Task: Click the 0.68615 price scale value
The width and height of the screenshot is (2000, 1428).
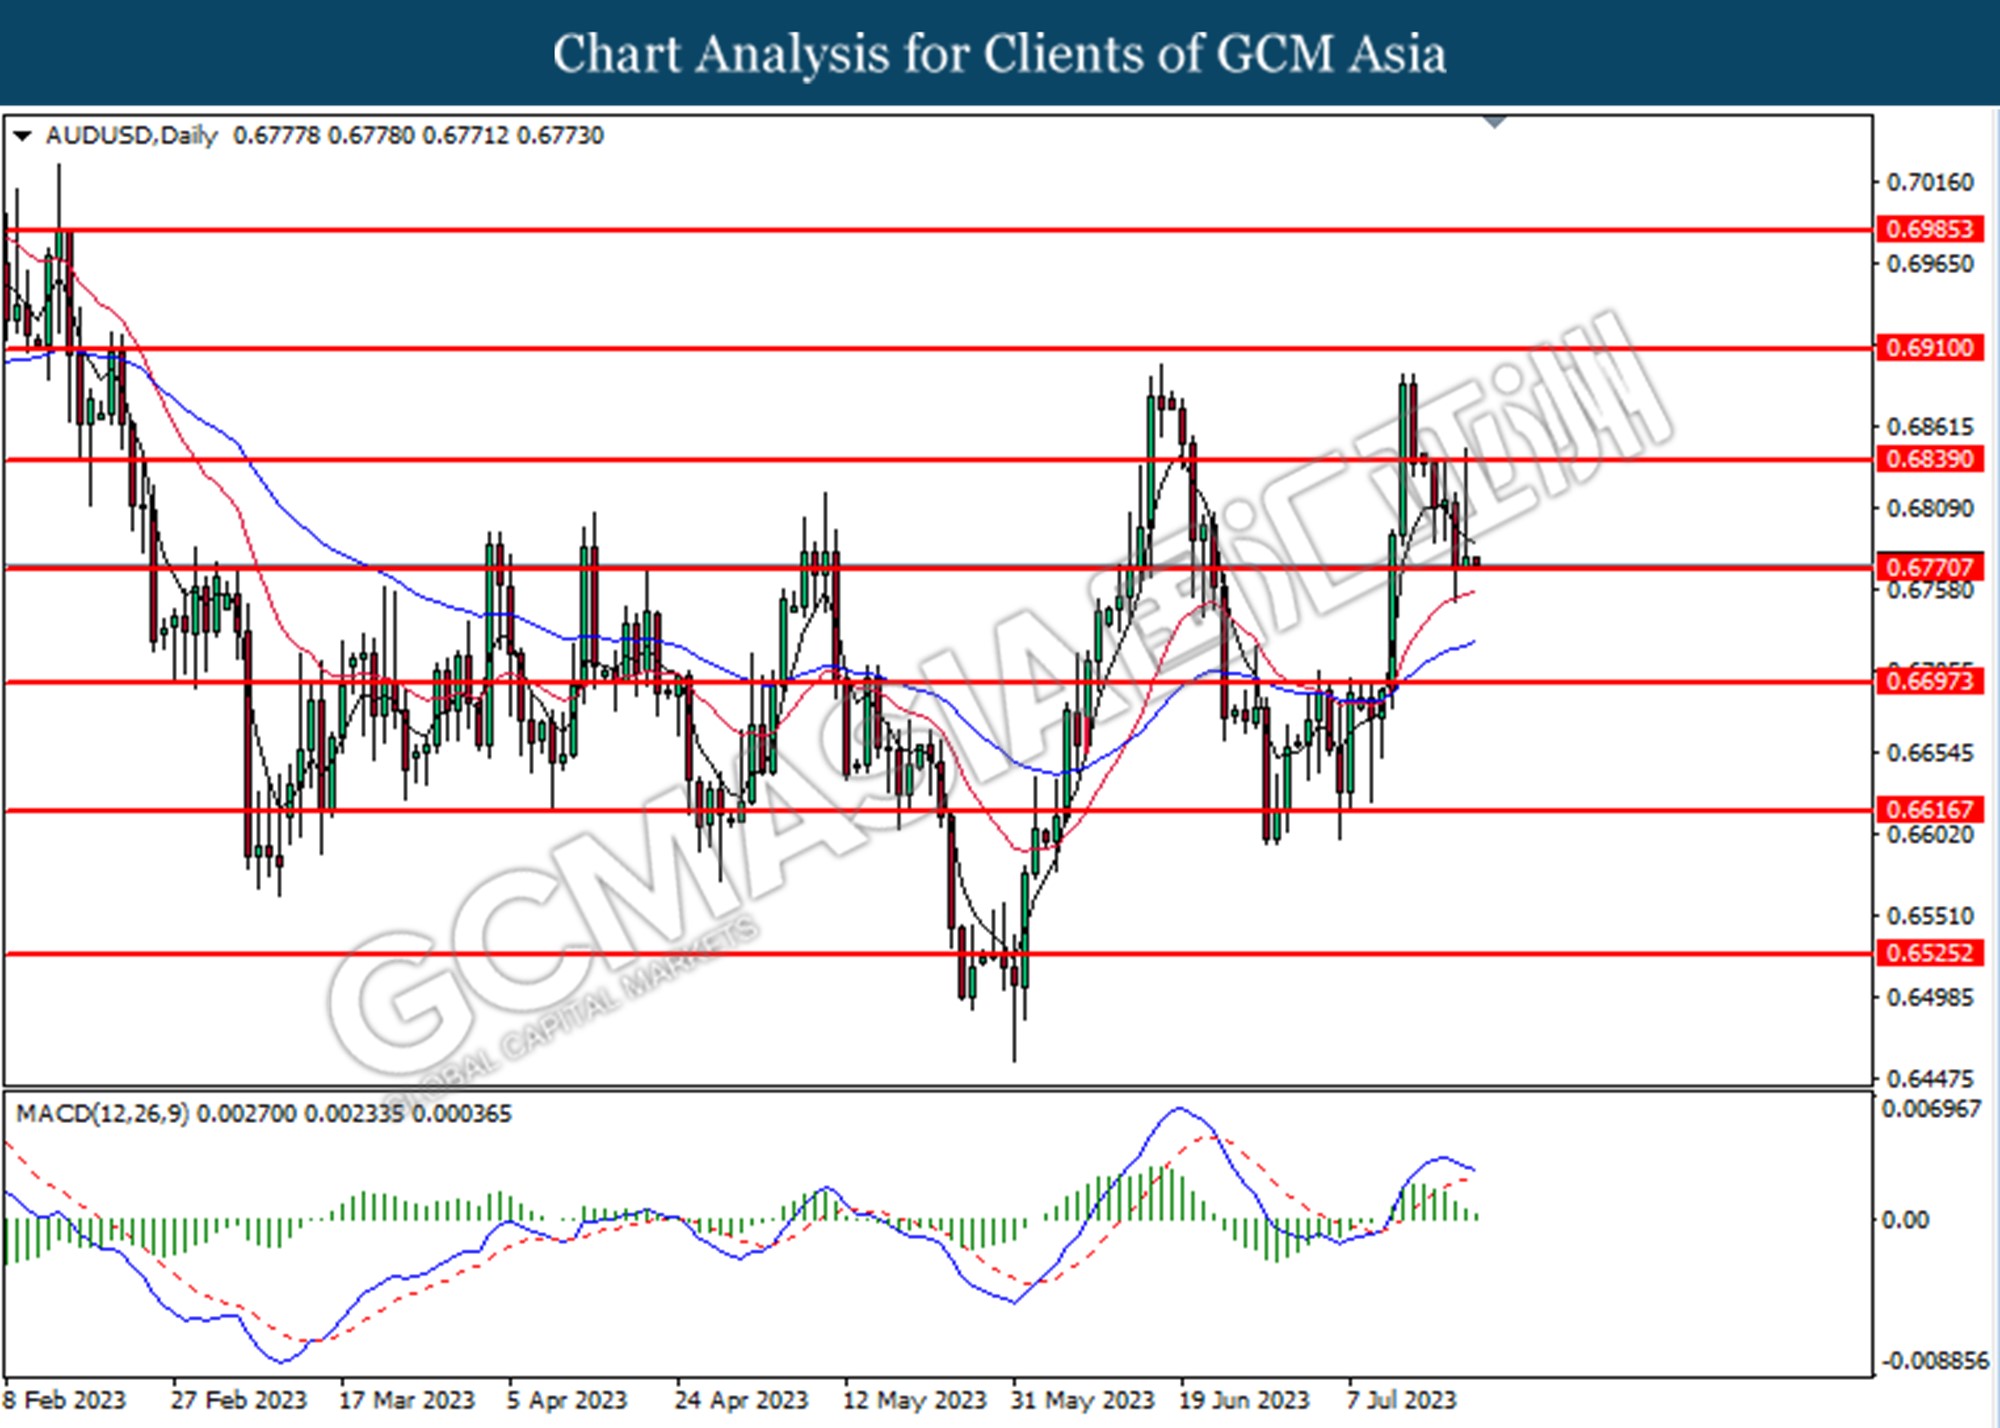Action: click(1930, 426)
